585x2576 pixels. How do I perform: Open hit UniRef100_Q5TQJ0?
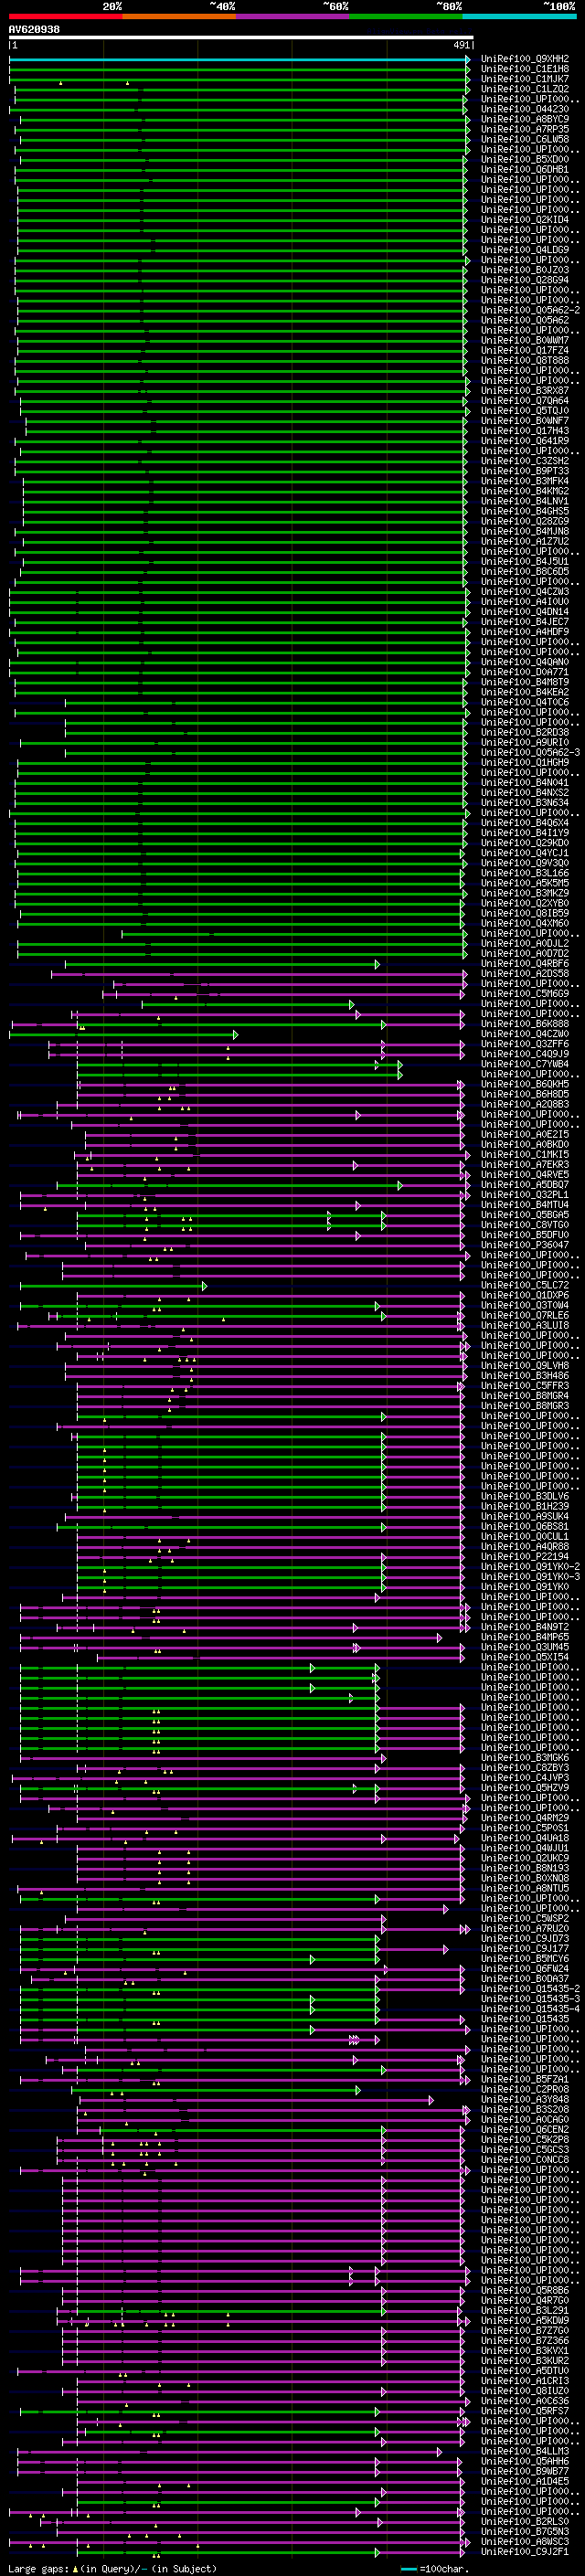[525, 410]
